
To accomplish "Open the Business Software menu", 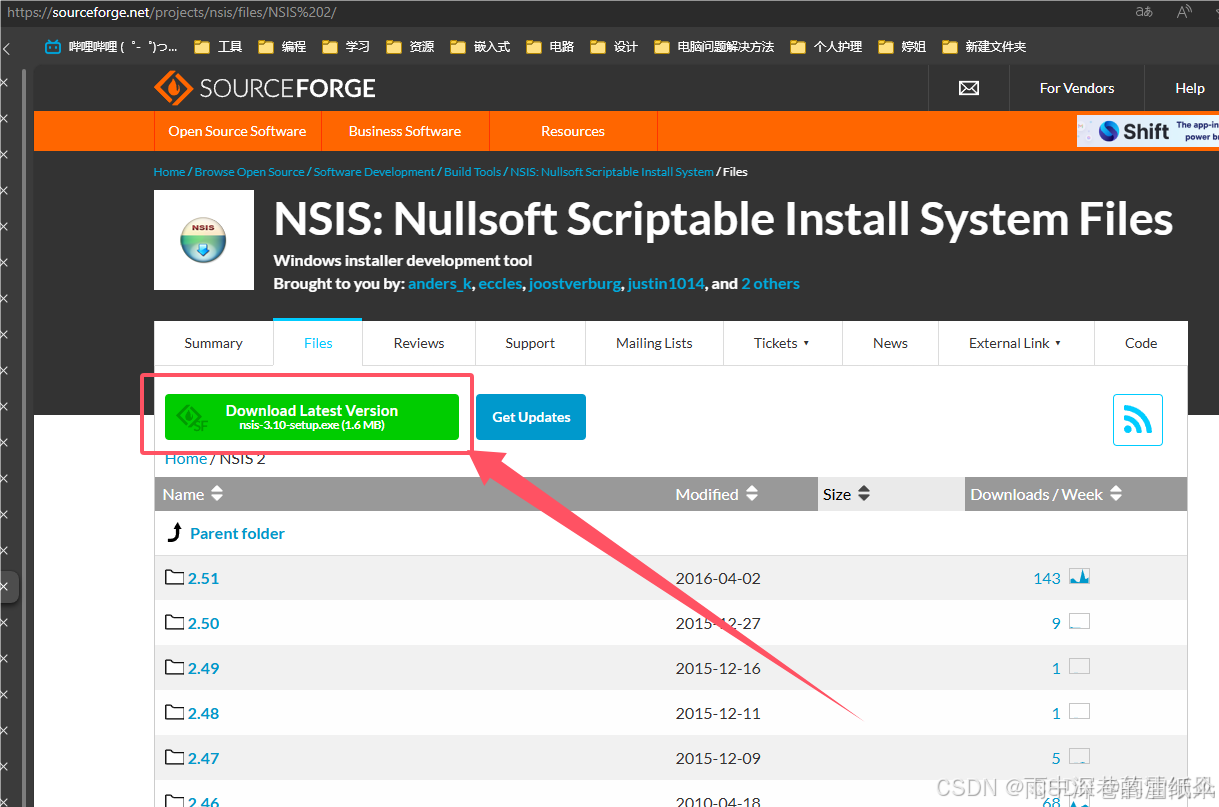I will click(x=405, y=131).
